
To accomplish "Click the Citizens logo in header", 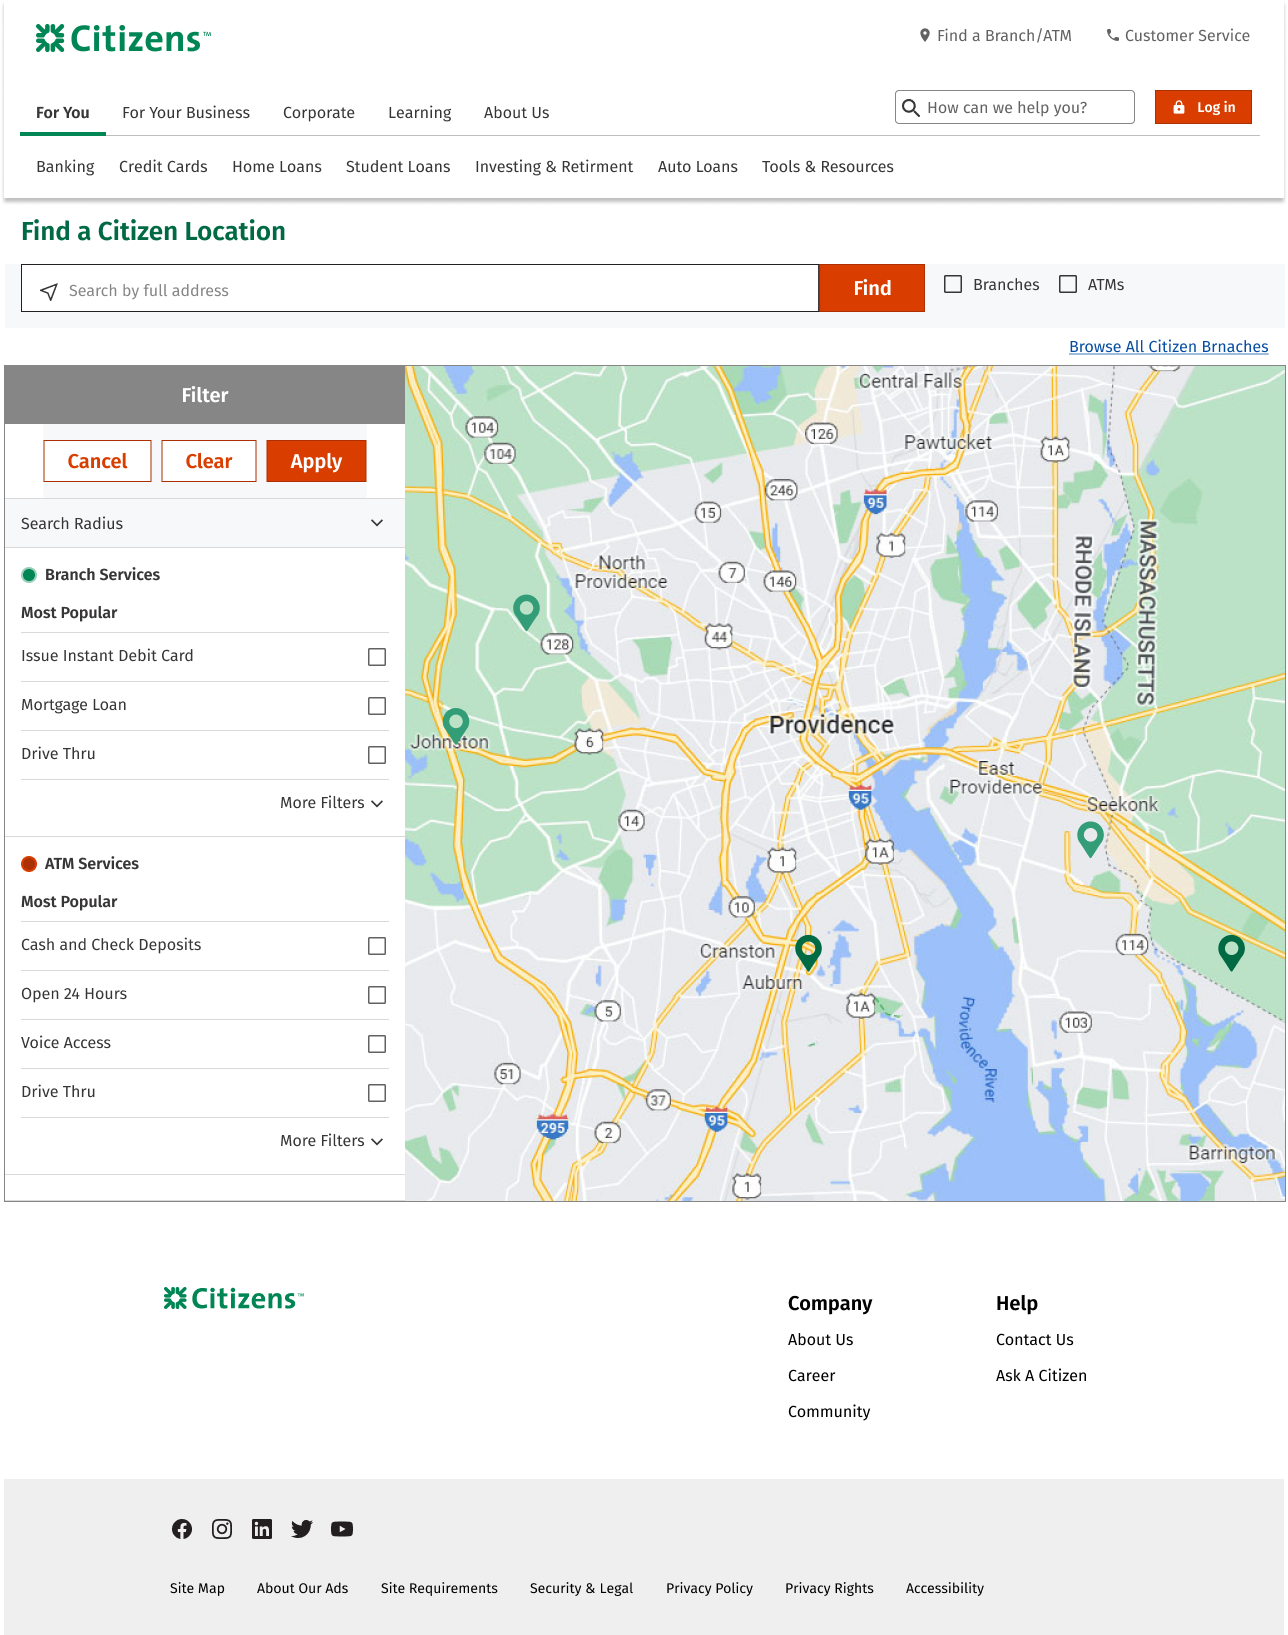I will [123, 39].
